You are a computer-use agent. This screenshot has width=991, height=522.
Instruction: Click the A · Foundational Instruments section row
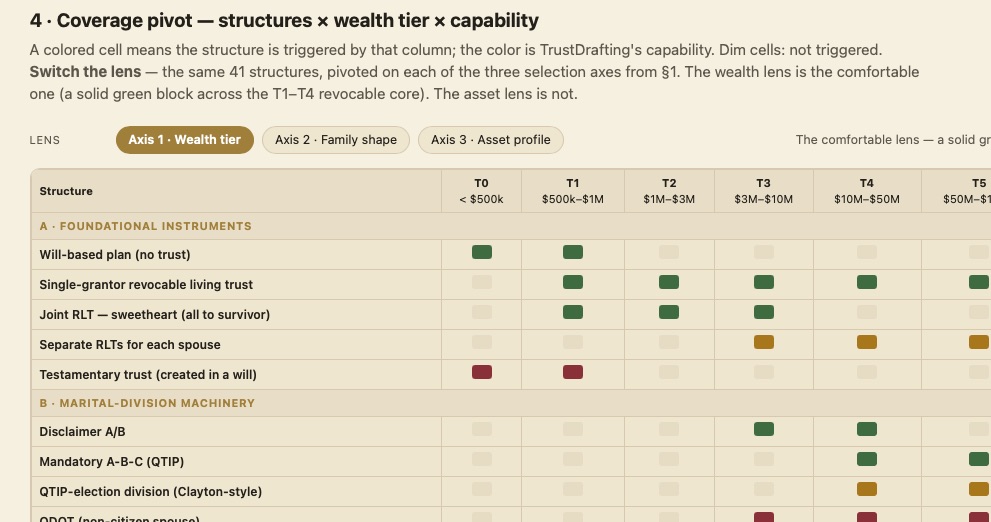point(511,226)
